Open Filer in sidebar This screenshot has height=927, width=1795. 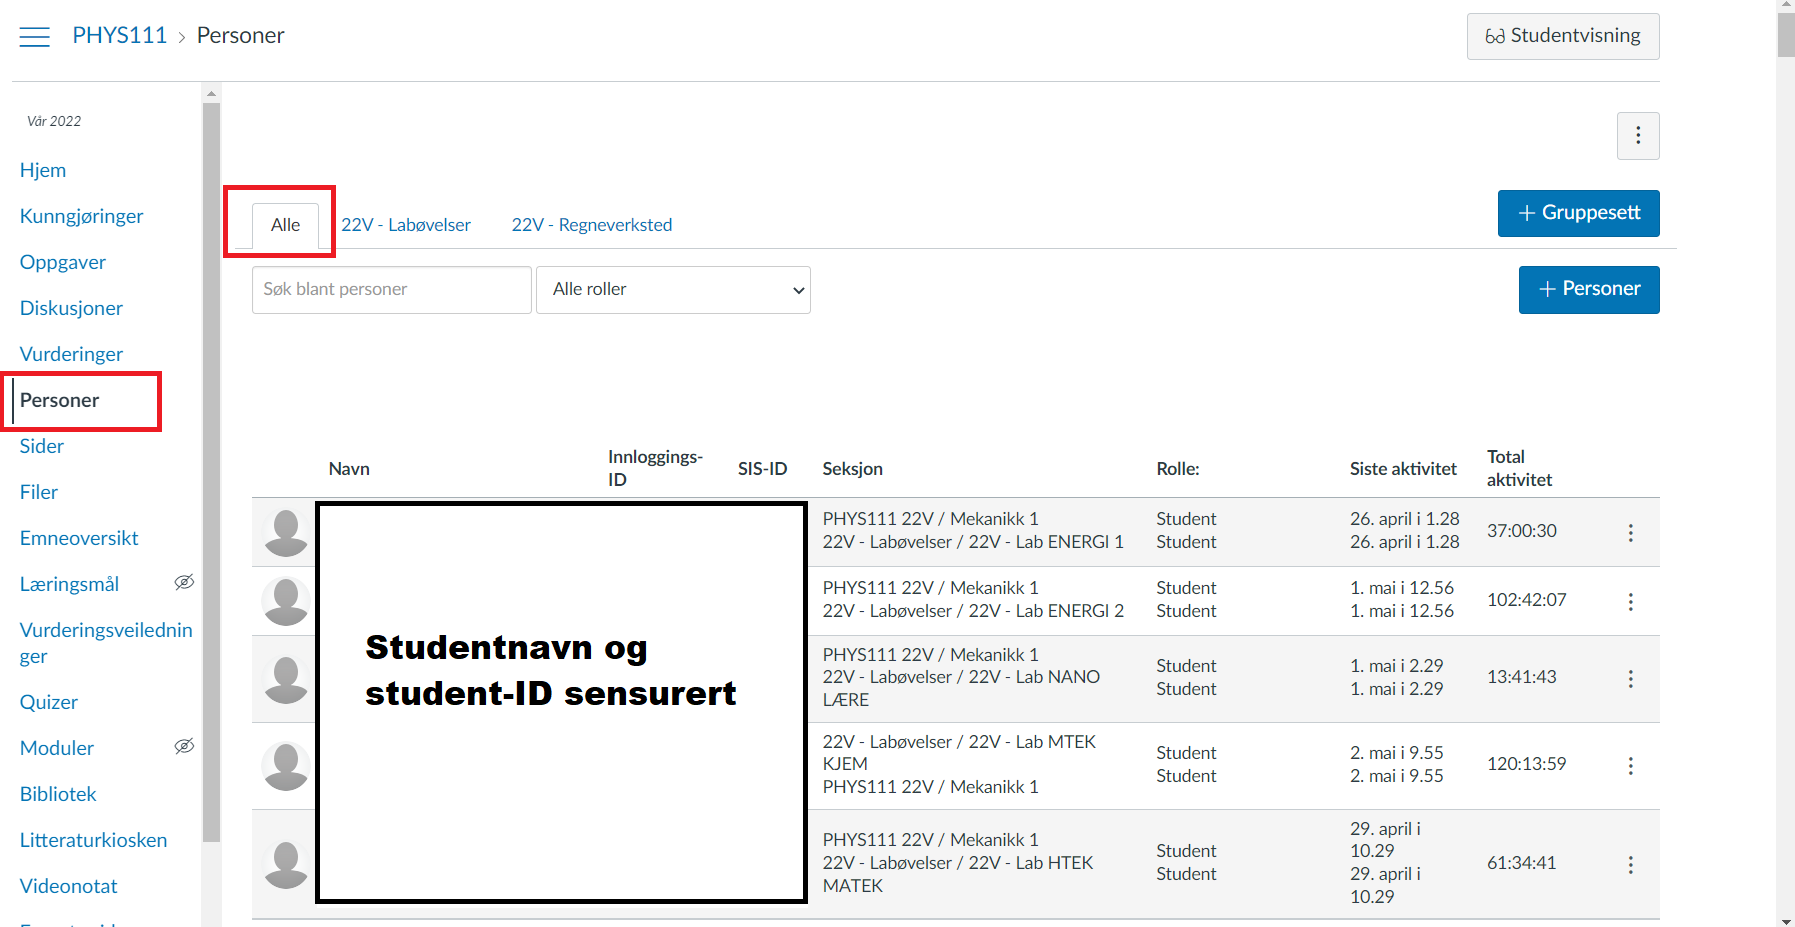(39, 492)
